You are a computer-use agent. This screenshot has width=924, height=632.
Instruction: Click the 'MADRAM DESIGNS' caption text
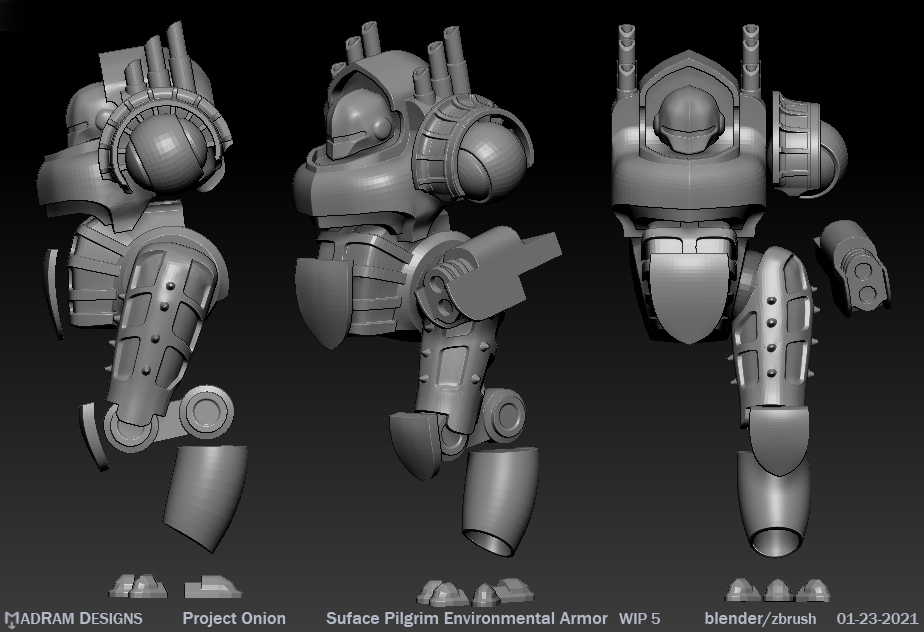tap(80, 619)
